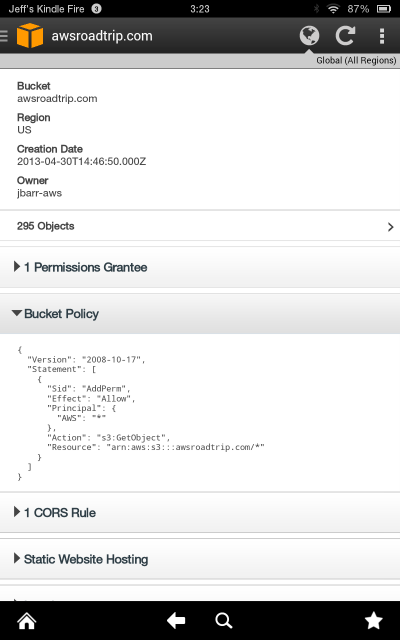Collapse the Bucket Policy section
This screenshot has width=400, height=640.
coord(200,314)
